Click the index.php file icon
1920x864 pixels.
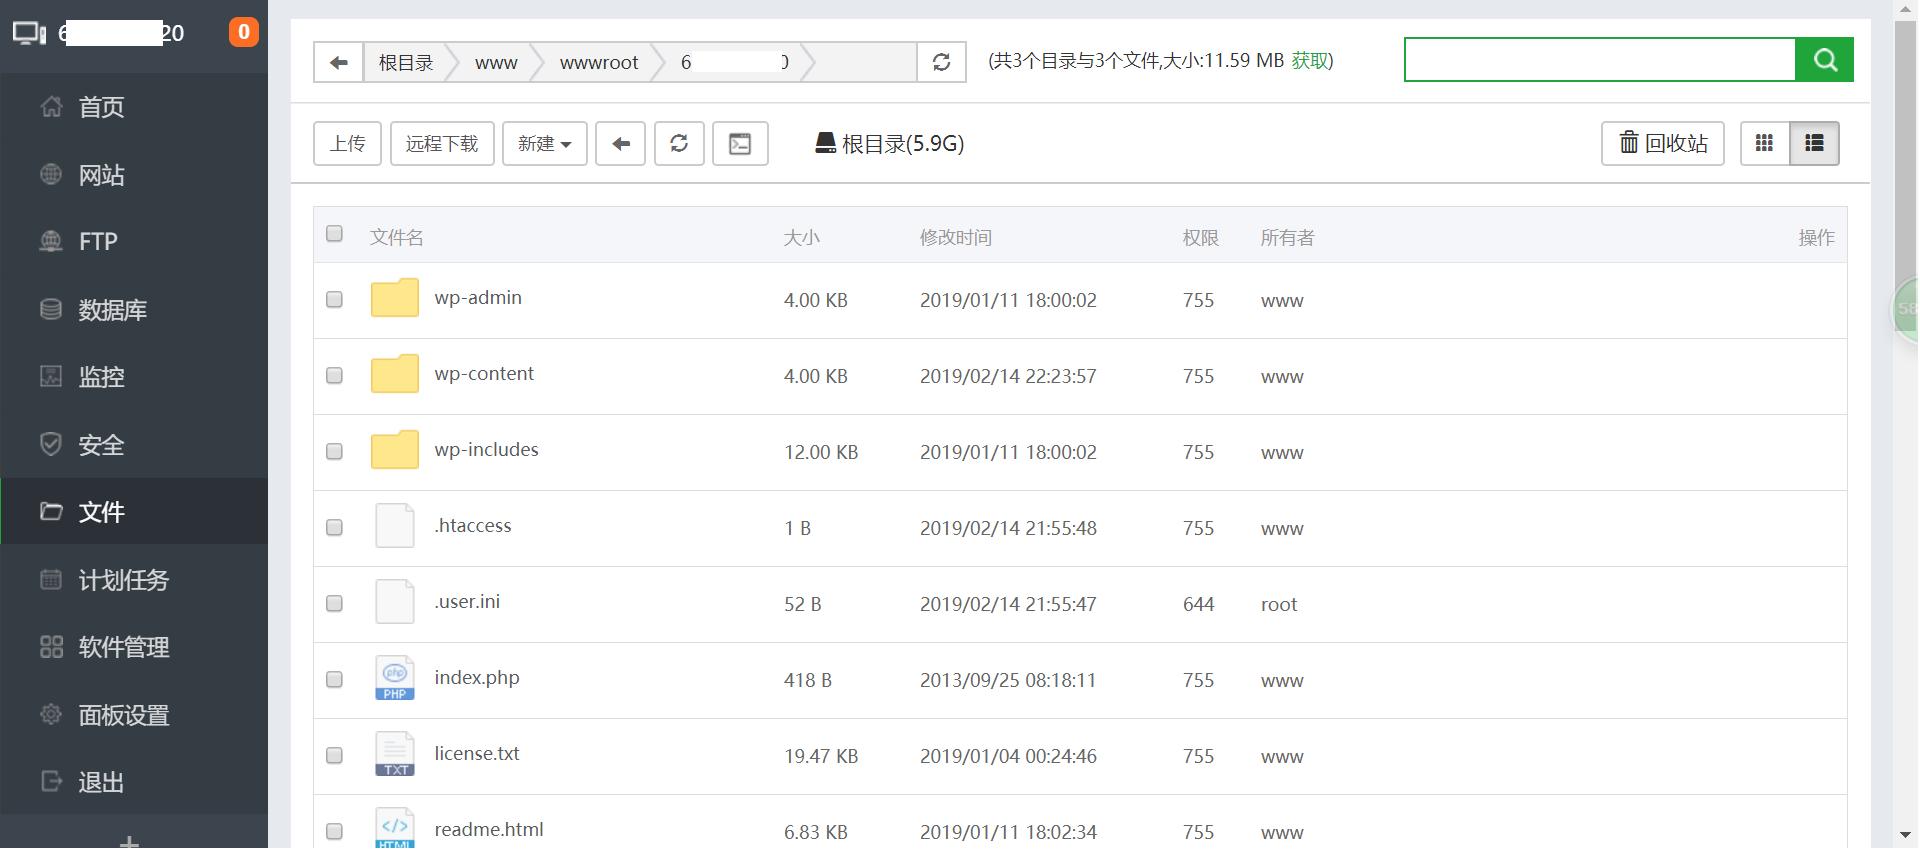pyautogui.click(x=395, y=679)
